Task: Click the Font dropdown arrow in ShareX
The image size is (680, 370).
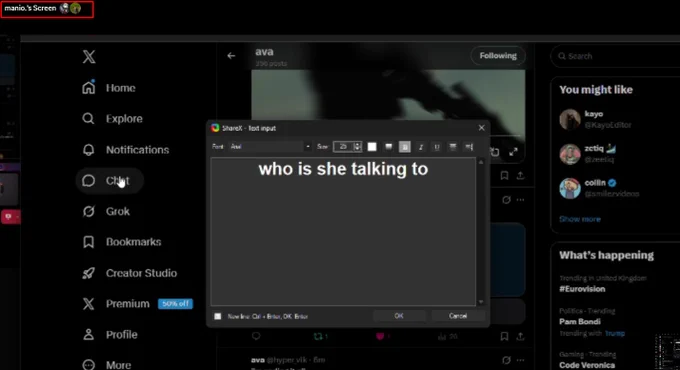Action: [308, 147]
